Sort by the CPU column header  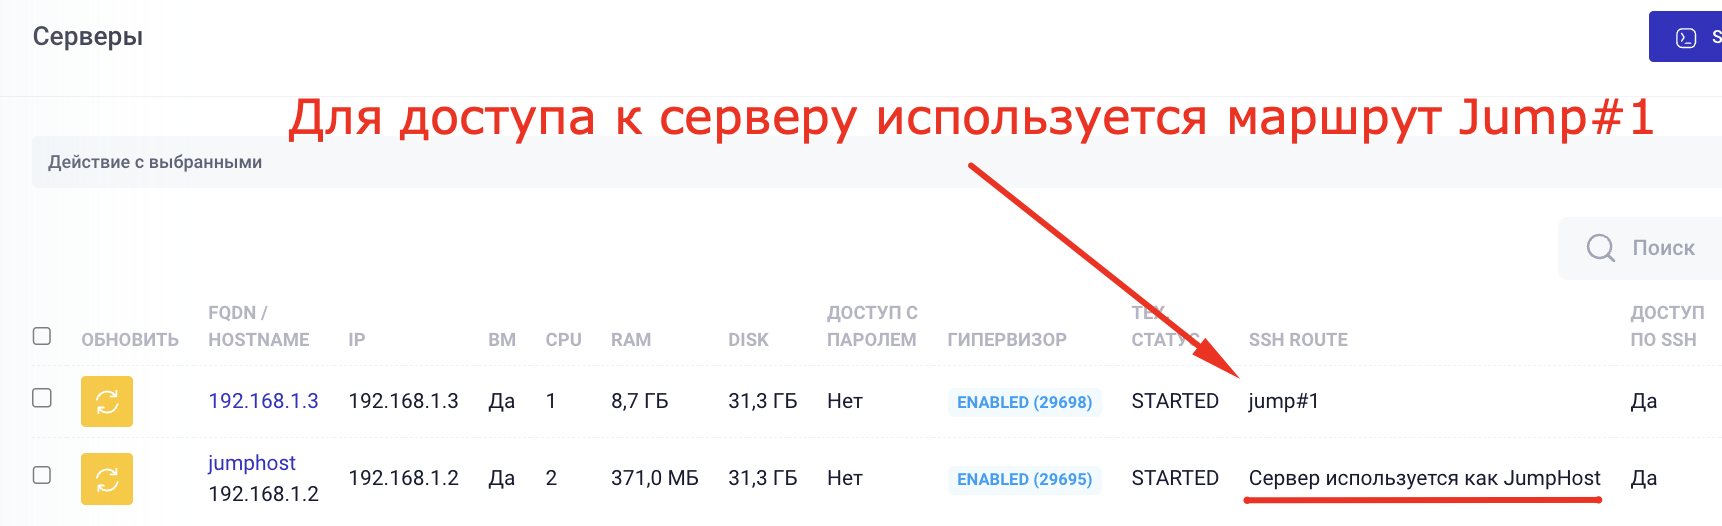pyautogui.click(x=563, y=340)
